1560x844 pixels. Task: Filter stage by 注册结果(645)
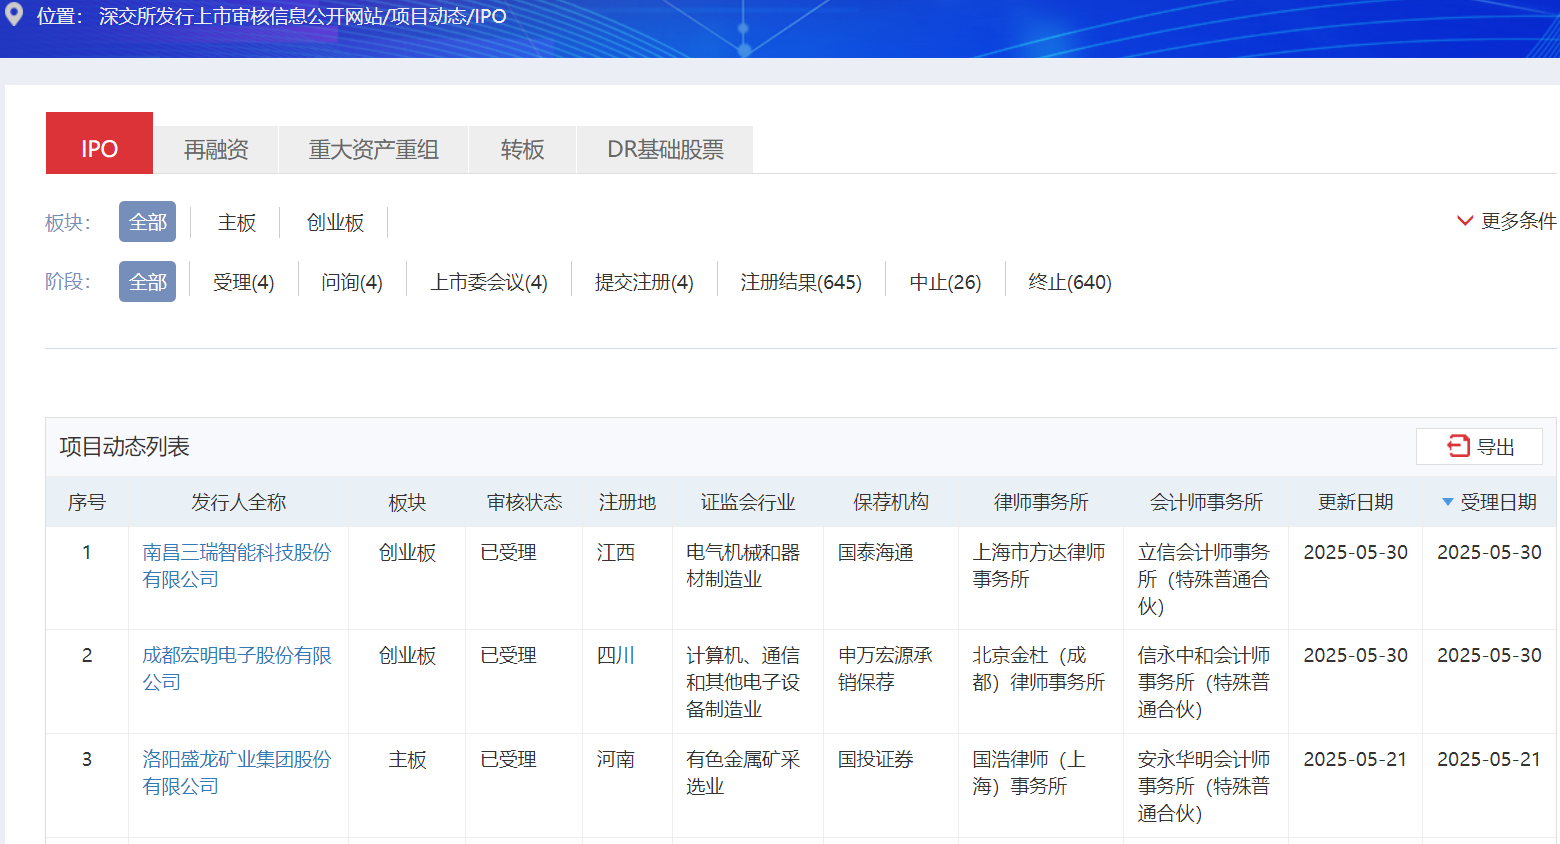[x=800, y=282]
